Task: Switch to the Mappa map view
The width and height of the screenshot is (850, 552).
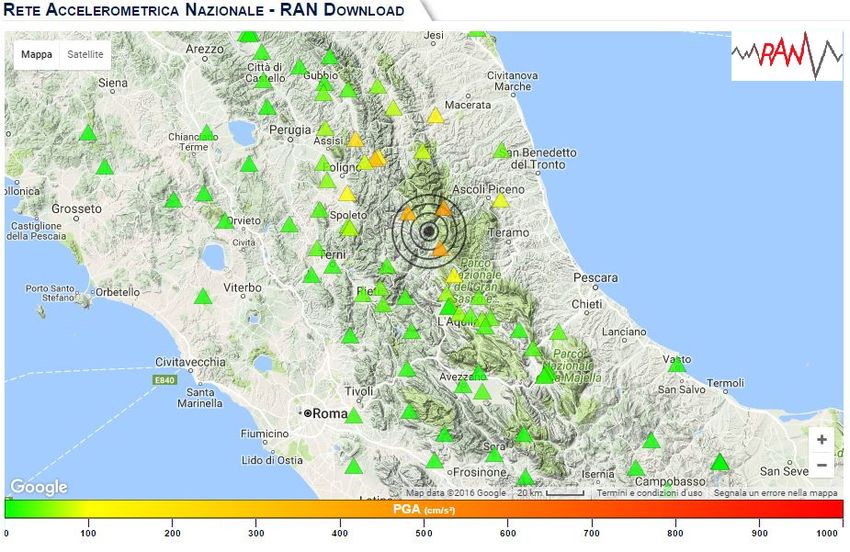Action: click(37, 54)
